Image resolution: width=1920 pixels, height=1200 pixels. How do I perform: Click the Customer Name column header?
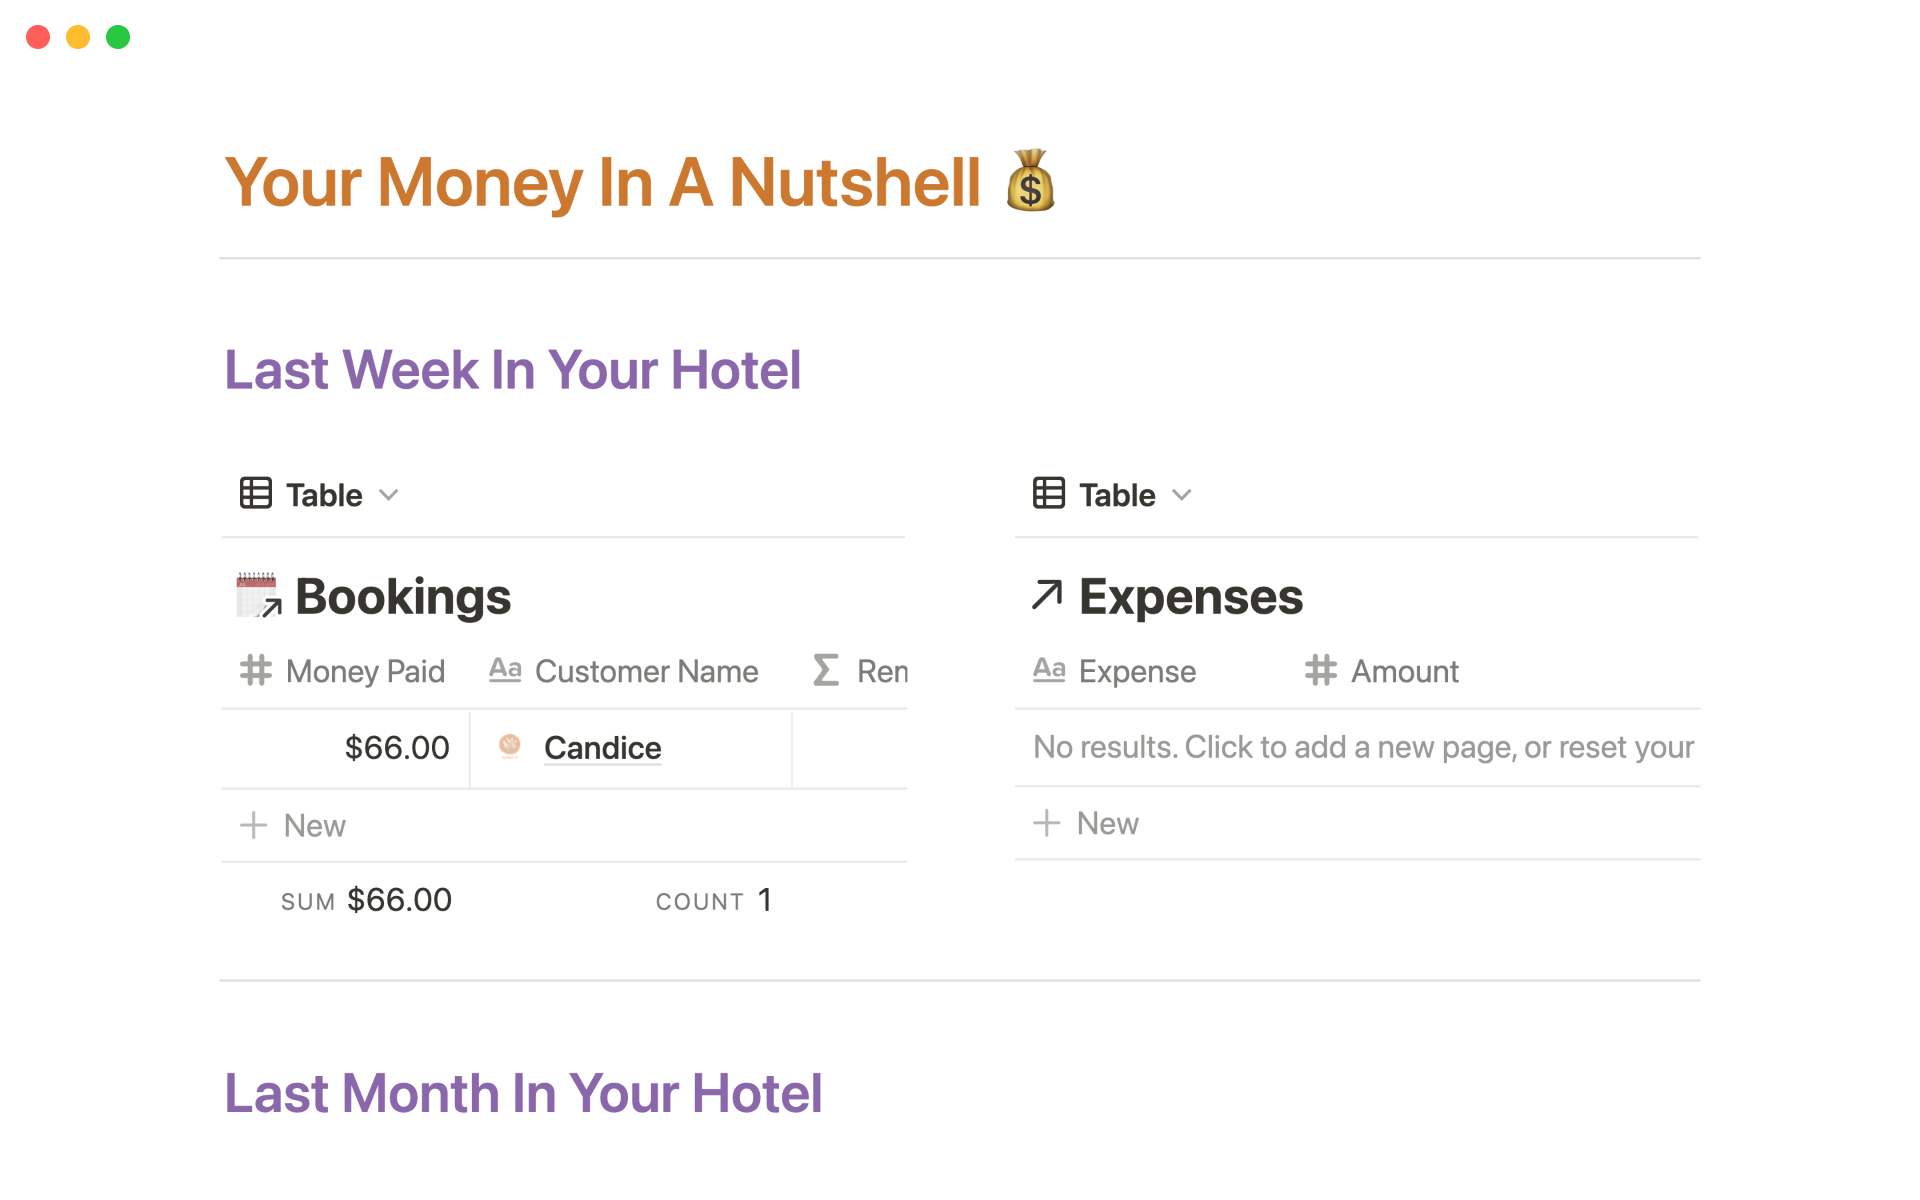(645, 671)
